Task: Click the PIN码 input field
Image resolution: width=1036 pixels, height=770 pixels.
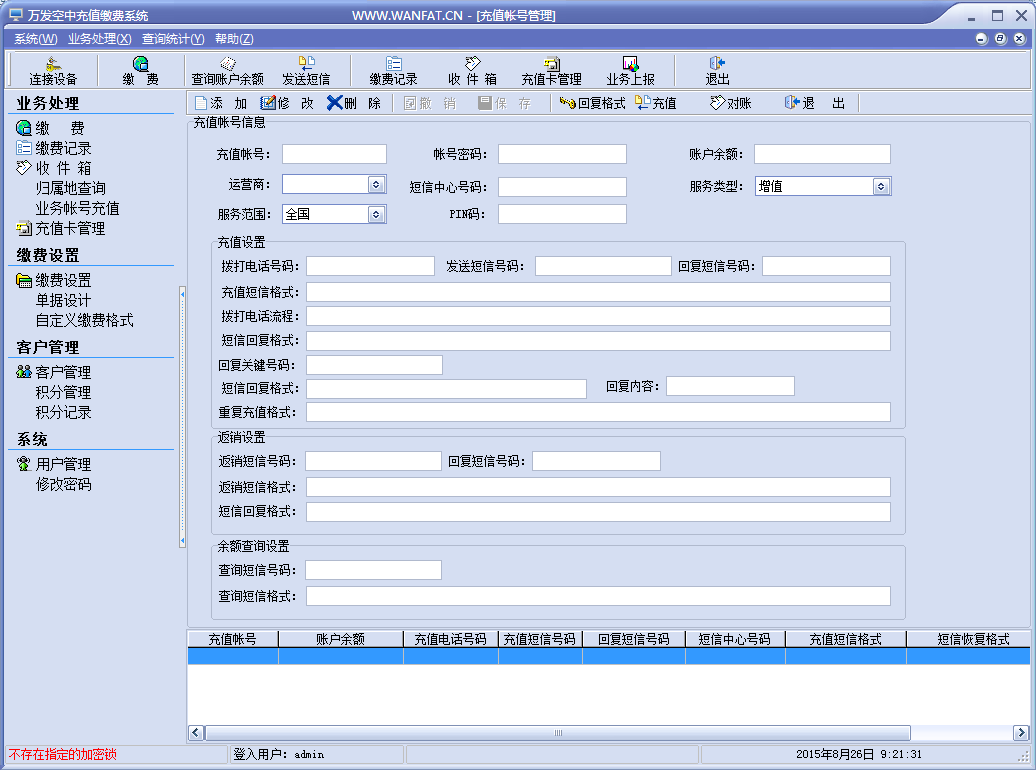Action: (x=562, y=214)
